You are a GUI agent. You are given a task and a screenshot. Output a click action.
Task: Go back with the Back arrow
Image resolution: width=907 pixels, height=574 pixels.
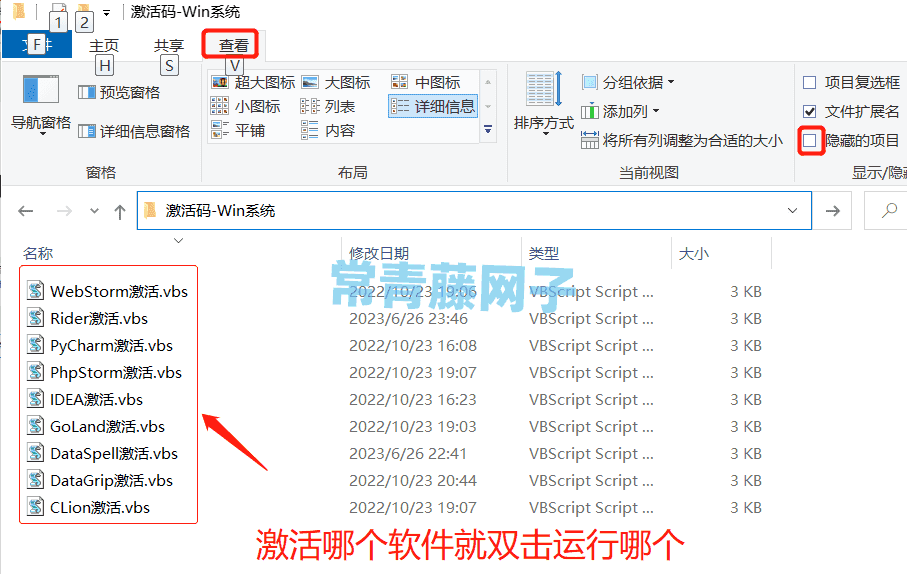tap(25, 211)
